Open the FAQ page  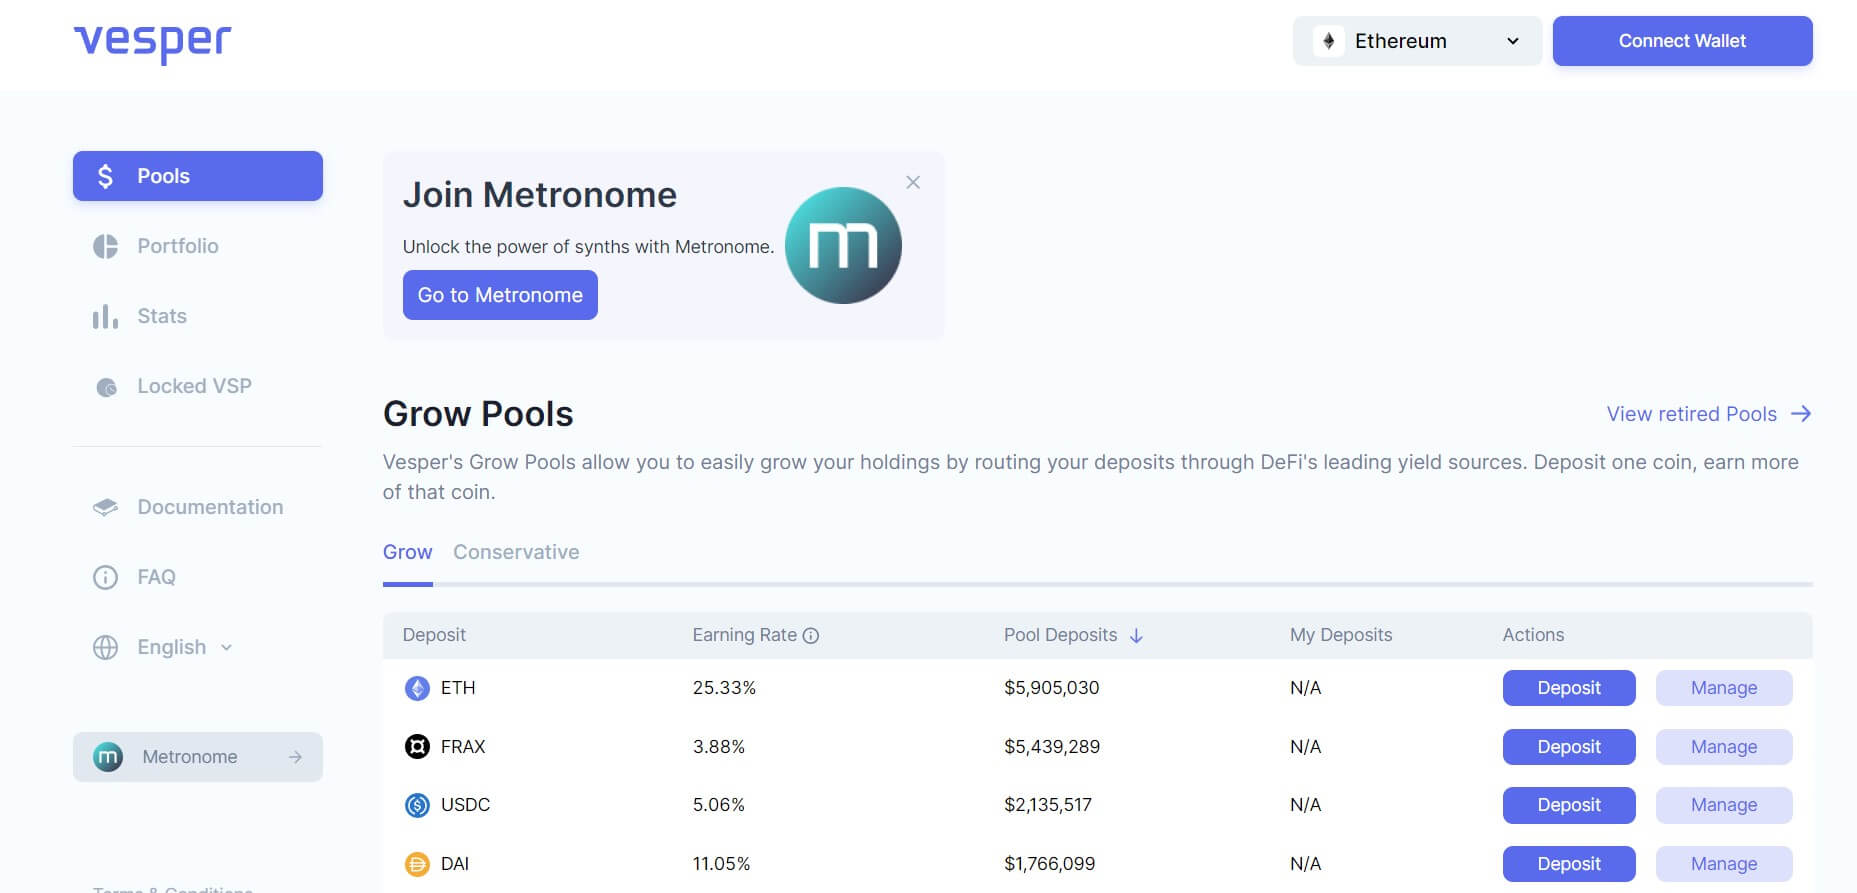[156, 577]
